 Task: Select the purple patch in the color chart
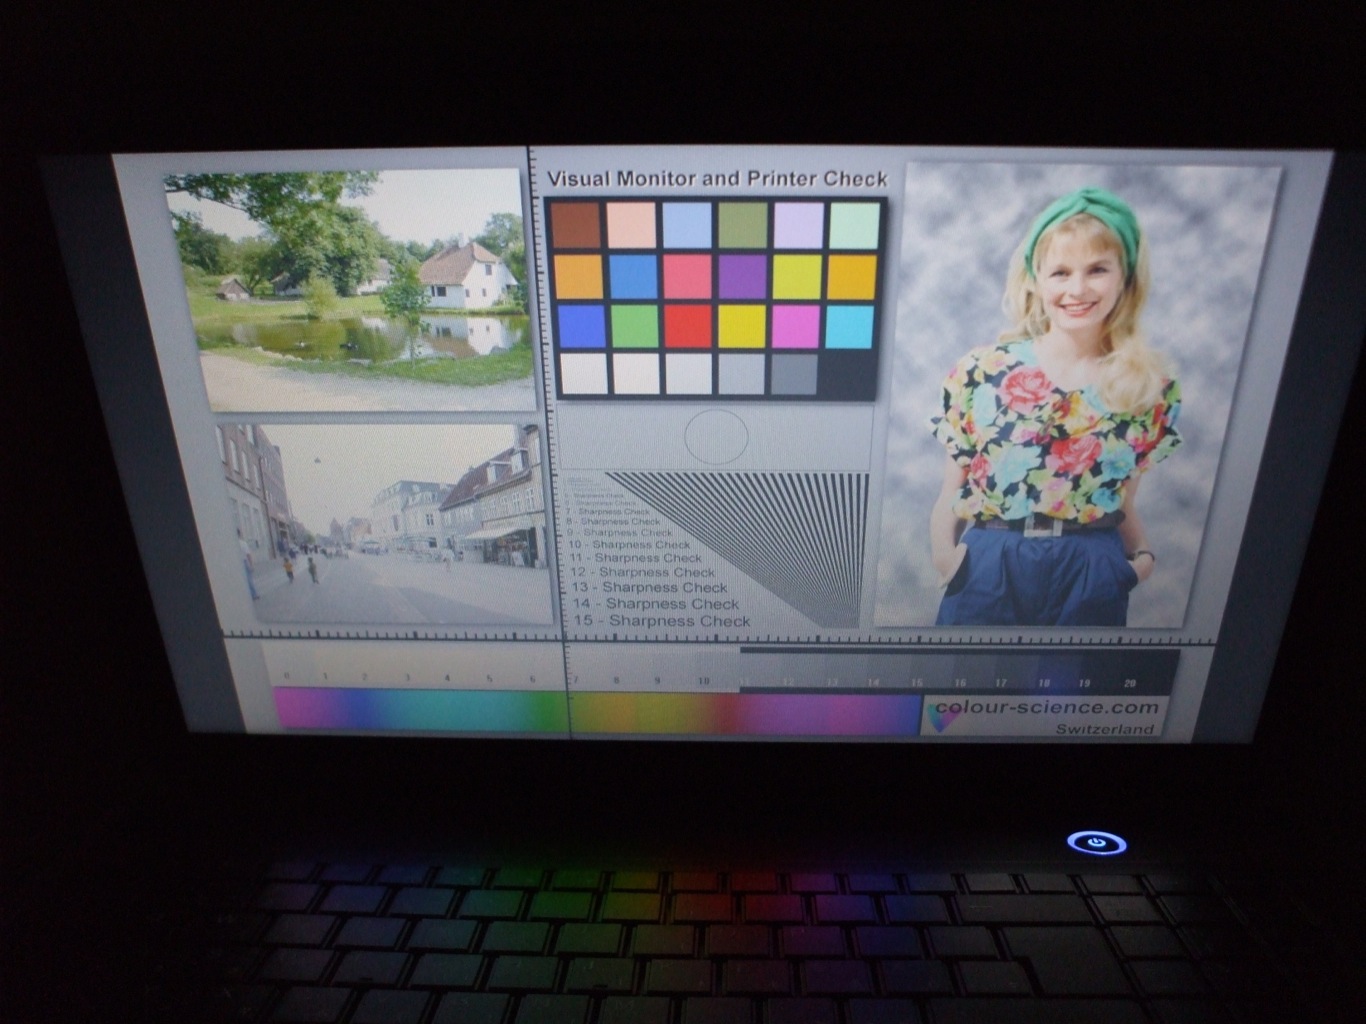[742, 277]
